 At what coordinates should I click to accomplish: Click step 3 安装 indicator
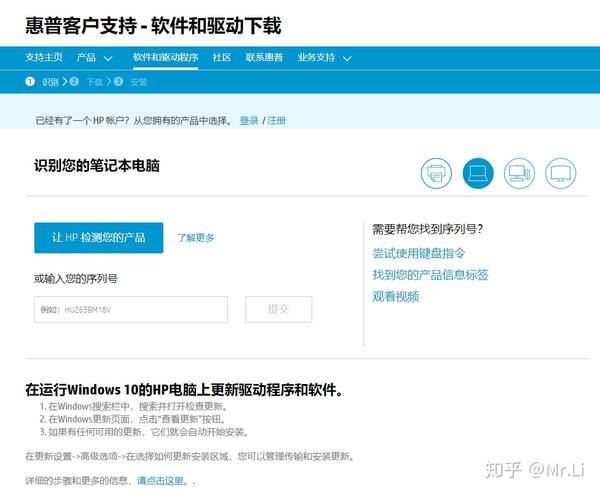click(131, 82)
